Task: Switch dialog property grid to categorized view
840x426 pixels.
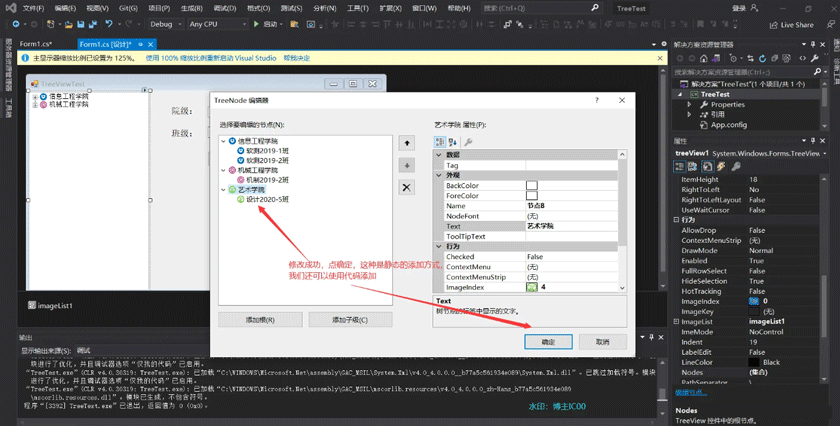Action: click(x=440, y=142)
